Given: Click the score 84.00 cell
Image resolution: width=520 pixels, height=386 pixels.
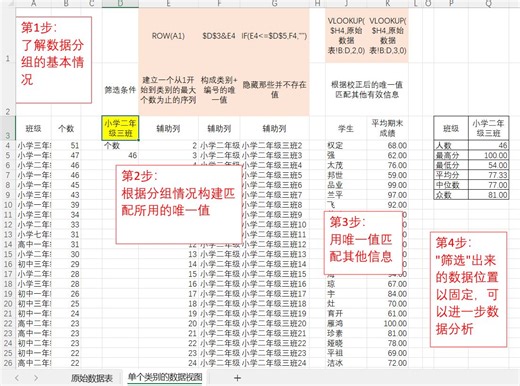Looking at the screenshot, I should (387, 294).
